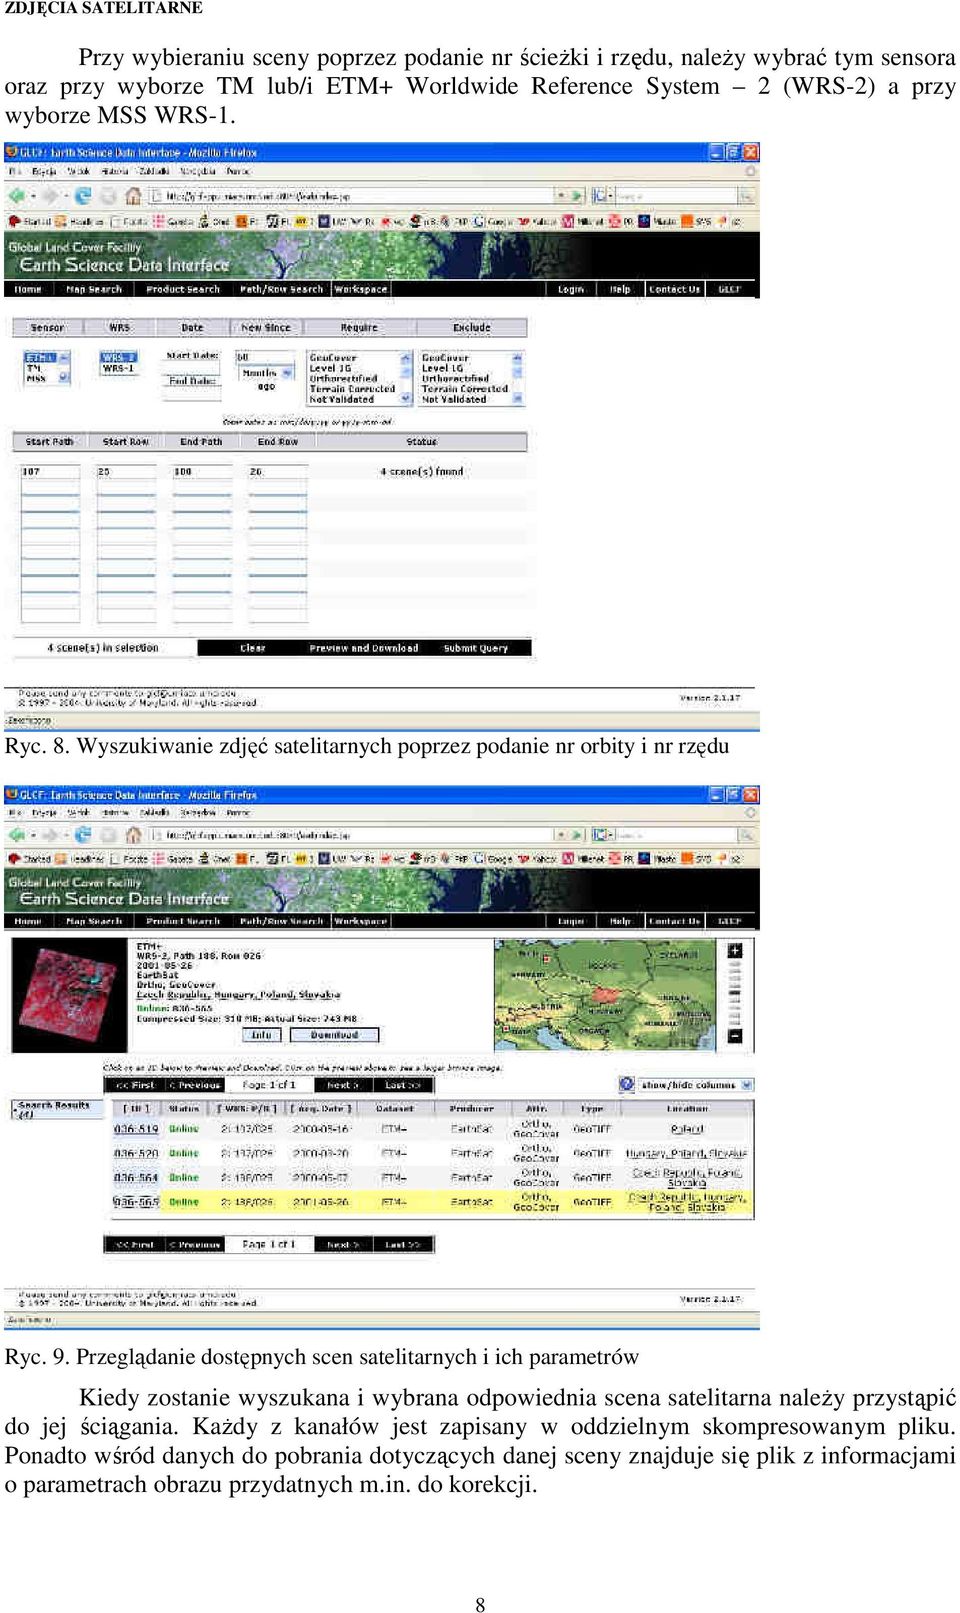The height and width of the screenshot is (1613, 960).
Task: Click Last >> in the pager below the results table
Action: (403, 1245)
